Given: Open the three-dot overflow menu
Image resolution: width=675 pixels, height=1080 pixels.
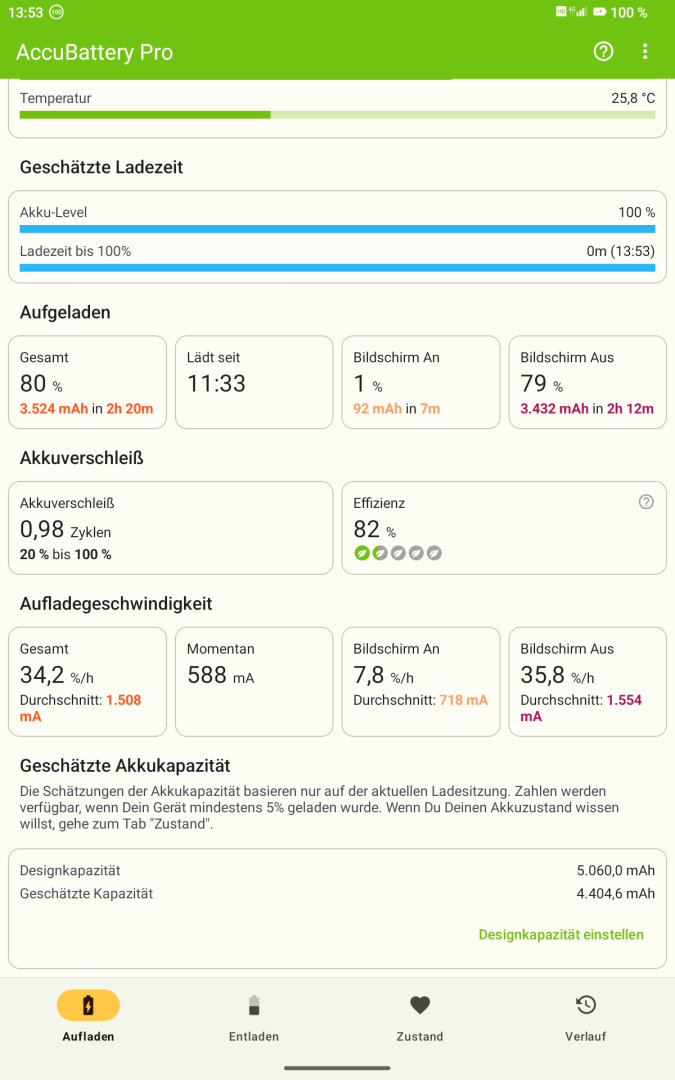Looking at the screenshot, I should [645, 52].
